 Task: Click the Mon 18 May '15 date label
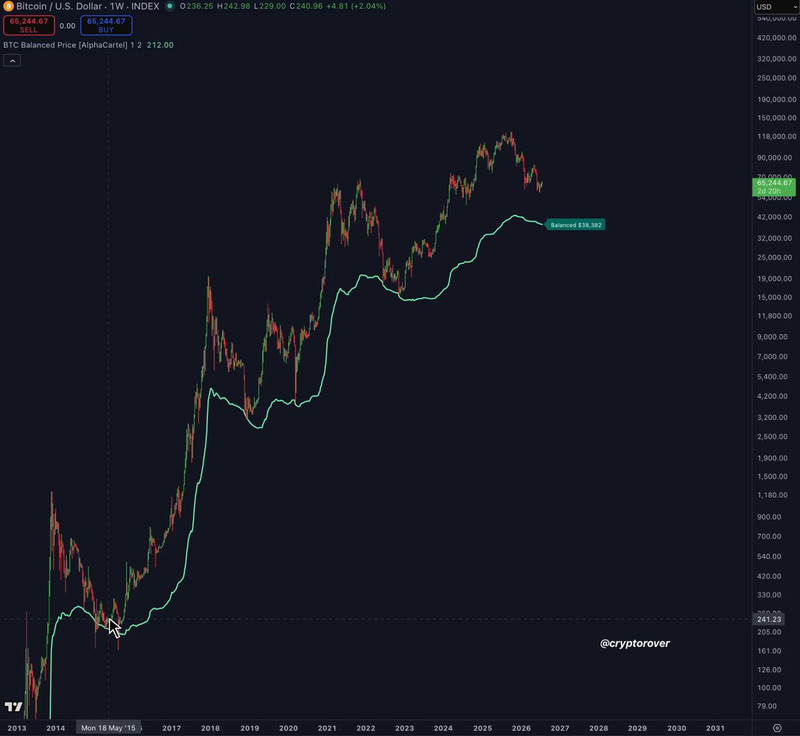pyautogui.click(x=108, y=728)
